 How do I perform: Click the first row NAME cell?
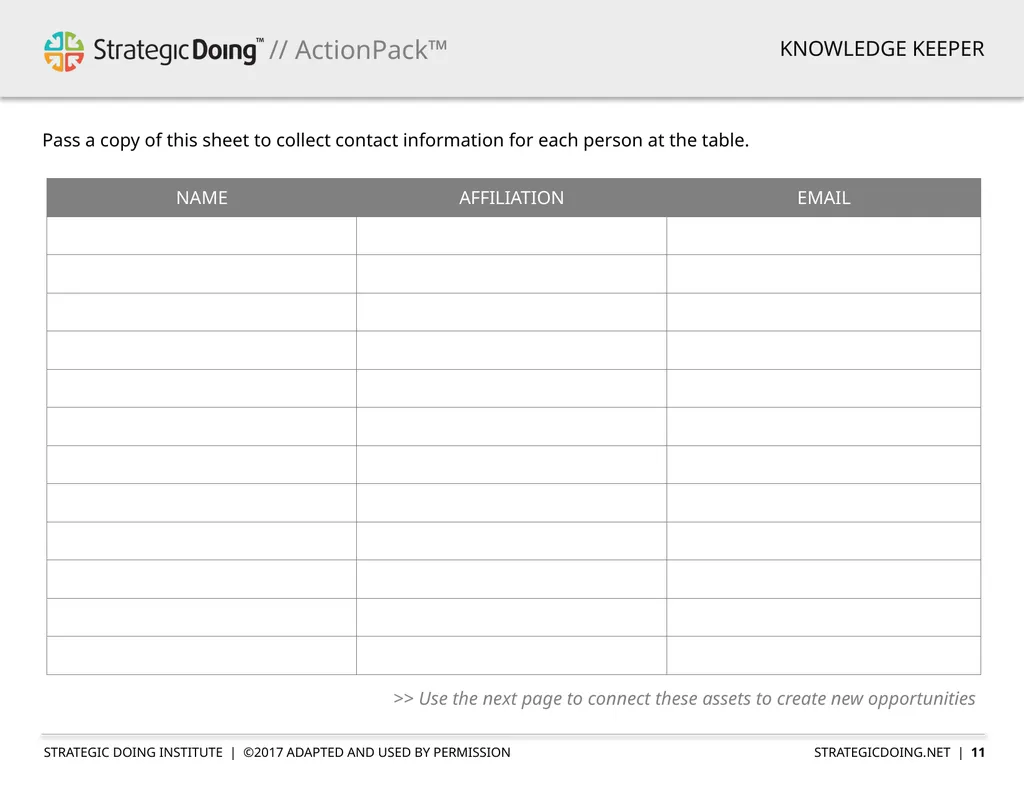pos(202,236)
